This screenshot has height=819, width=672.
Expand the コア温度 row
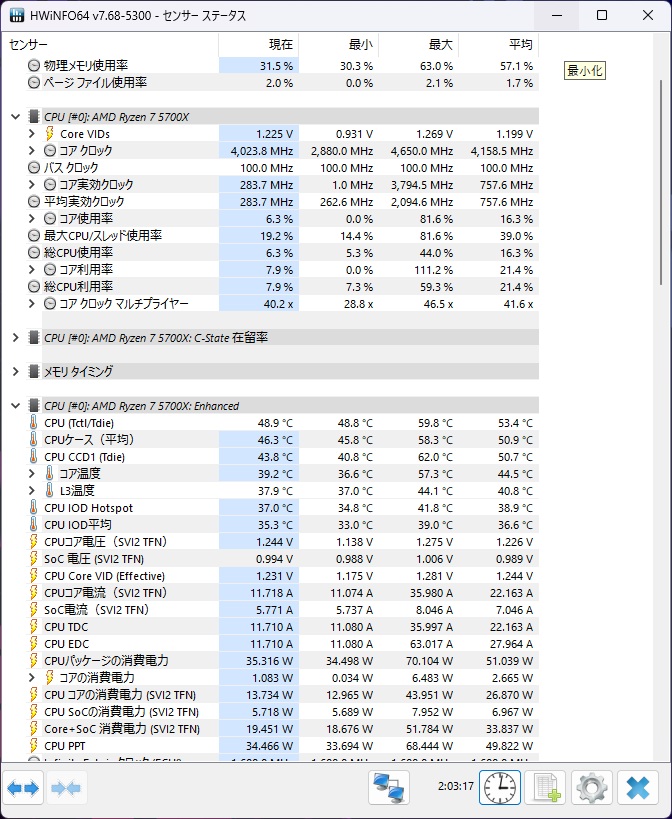click(x=32, y=474)
